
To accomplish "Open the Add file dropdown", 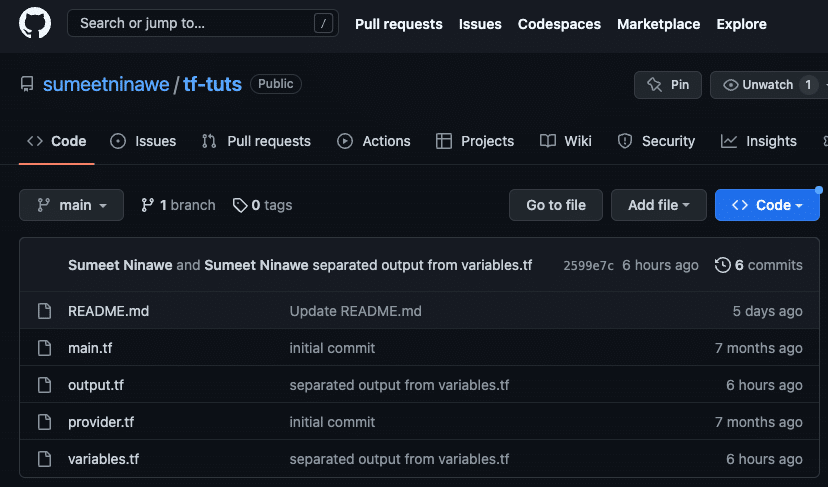I will coord(658,205).
